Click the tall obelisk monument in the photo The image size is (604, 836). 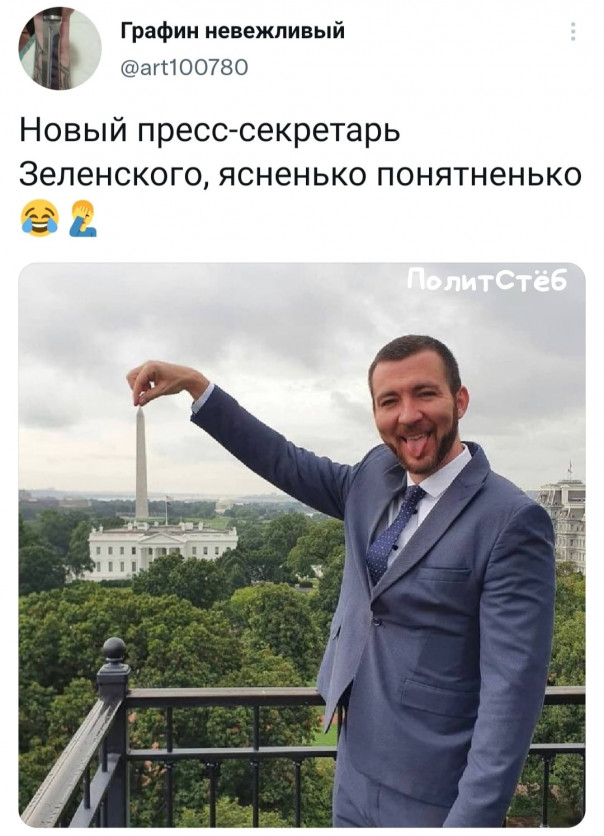click(x=141, y=463)
